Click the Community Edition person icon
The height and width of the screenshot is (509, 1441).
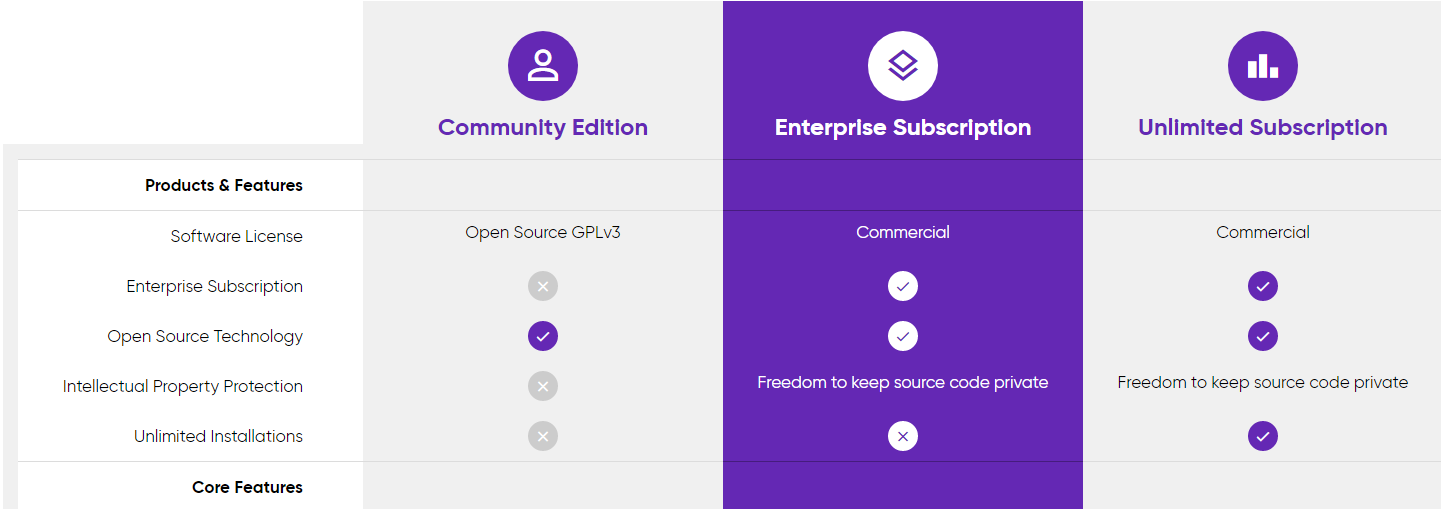click(543, 66)
